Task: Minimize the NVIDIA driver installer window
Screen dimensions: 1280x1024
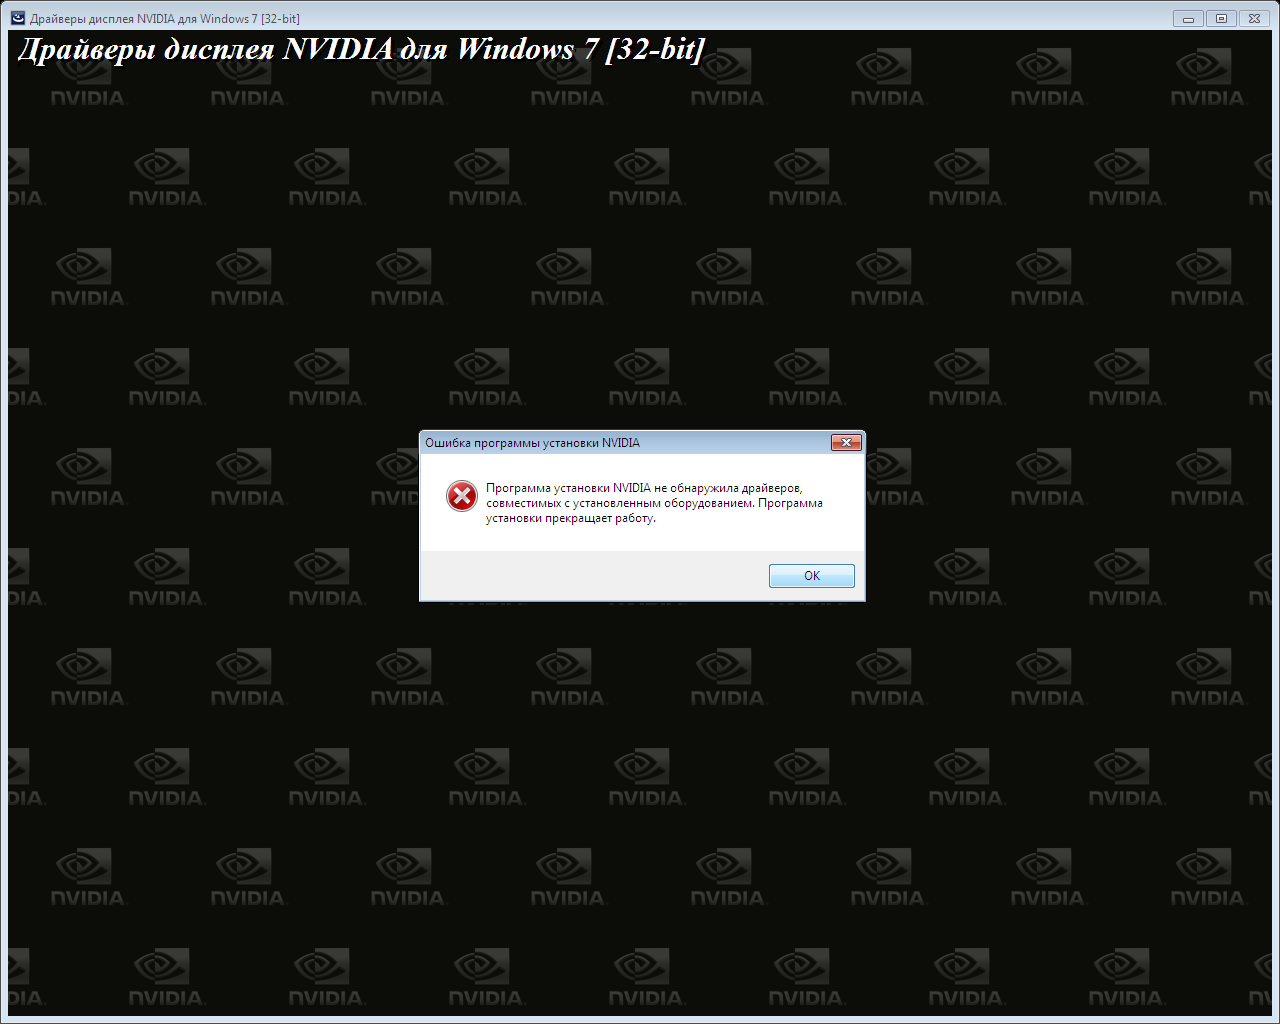Action: (x=1188, y=18)
